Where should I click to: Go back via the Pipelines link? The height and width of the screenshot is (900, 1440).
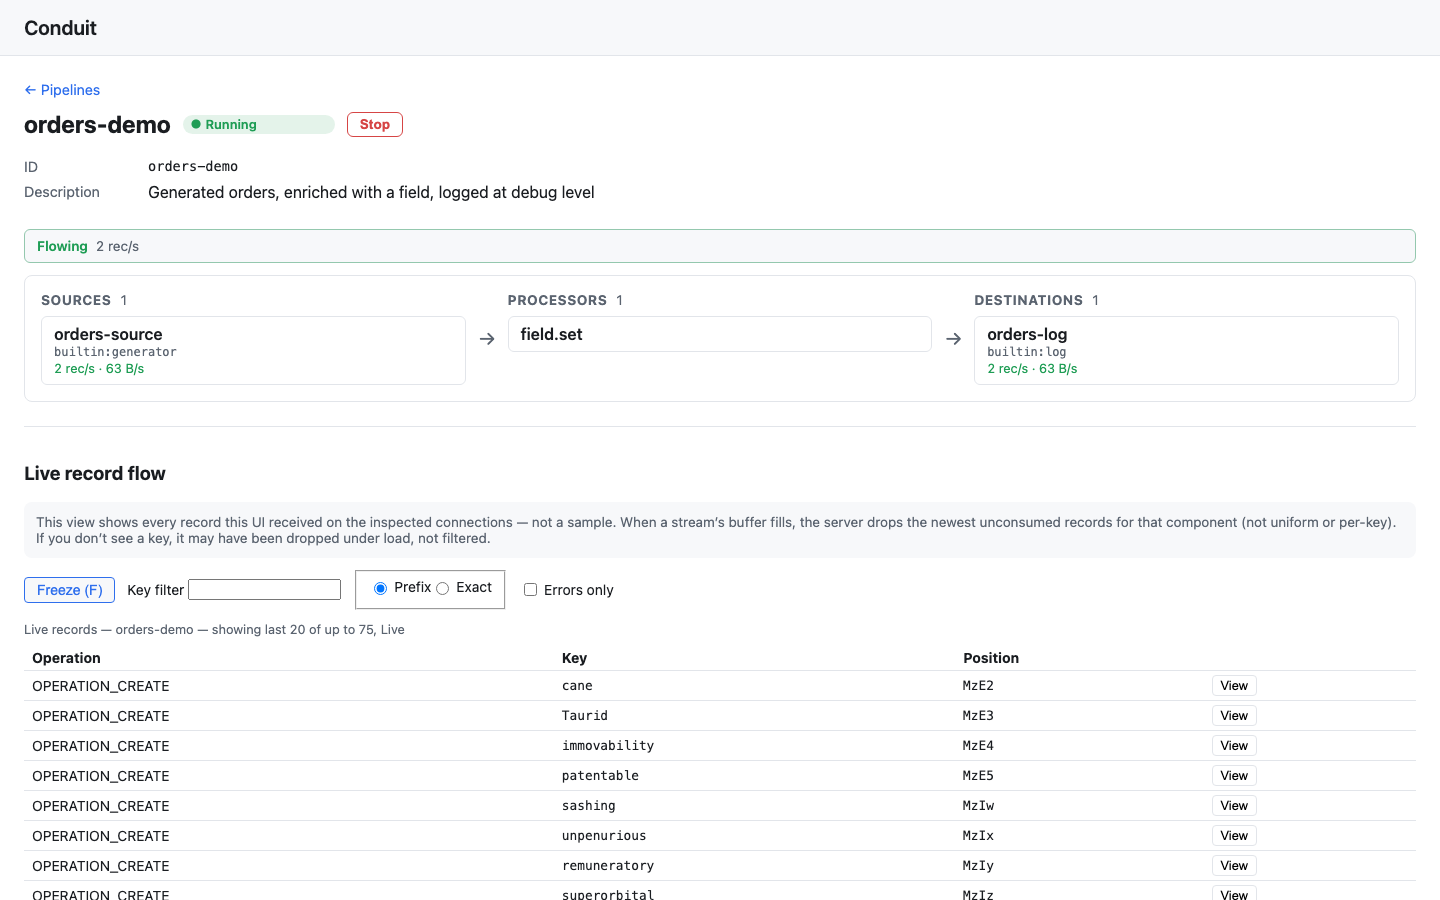pyautogui.click(x=62, y=90)
